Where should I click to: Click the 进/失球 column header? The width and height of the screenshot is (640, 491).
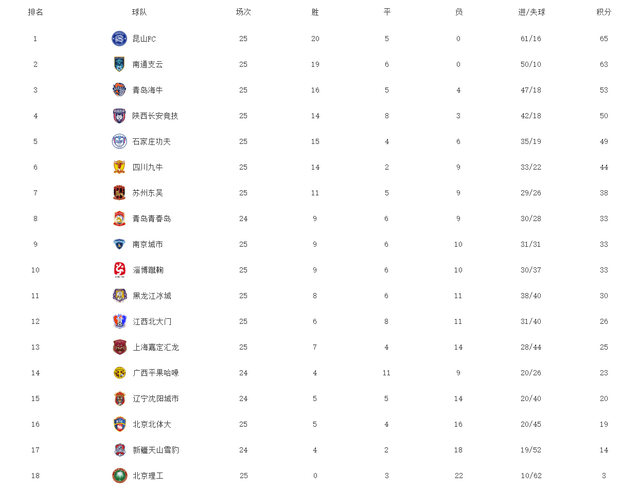tap(531, 12)
